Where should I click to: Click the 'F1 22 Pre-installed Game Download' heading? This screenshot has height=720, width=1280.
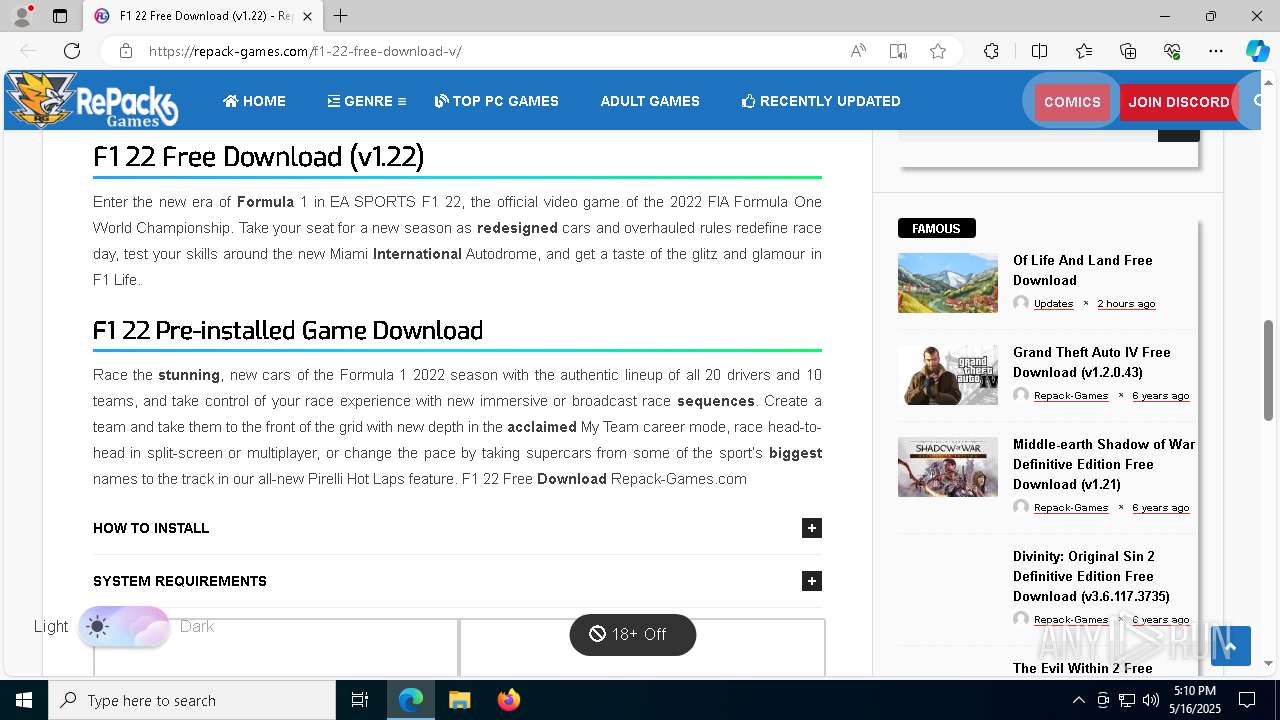(x=288, y=330)
